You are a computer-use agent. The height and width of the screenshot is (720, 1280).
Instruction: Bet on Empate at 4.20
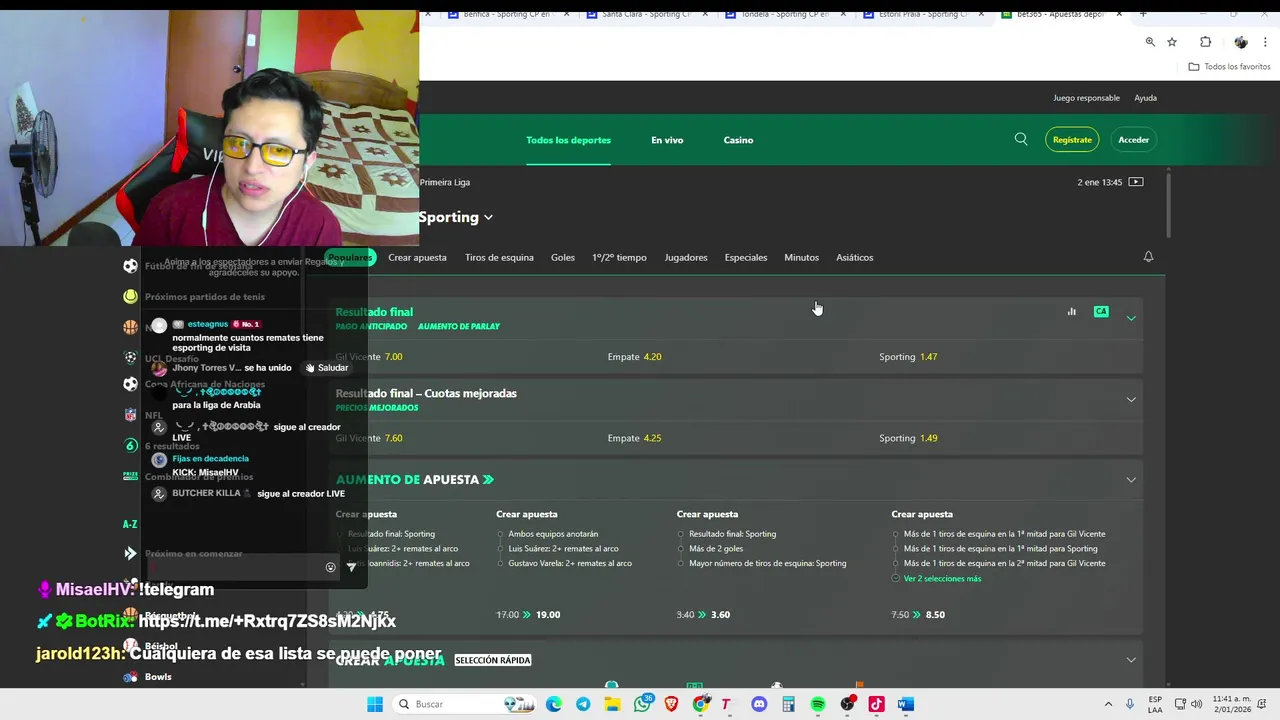pyautogui.click(x=634, y=357)
